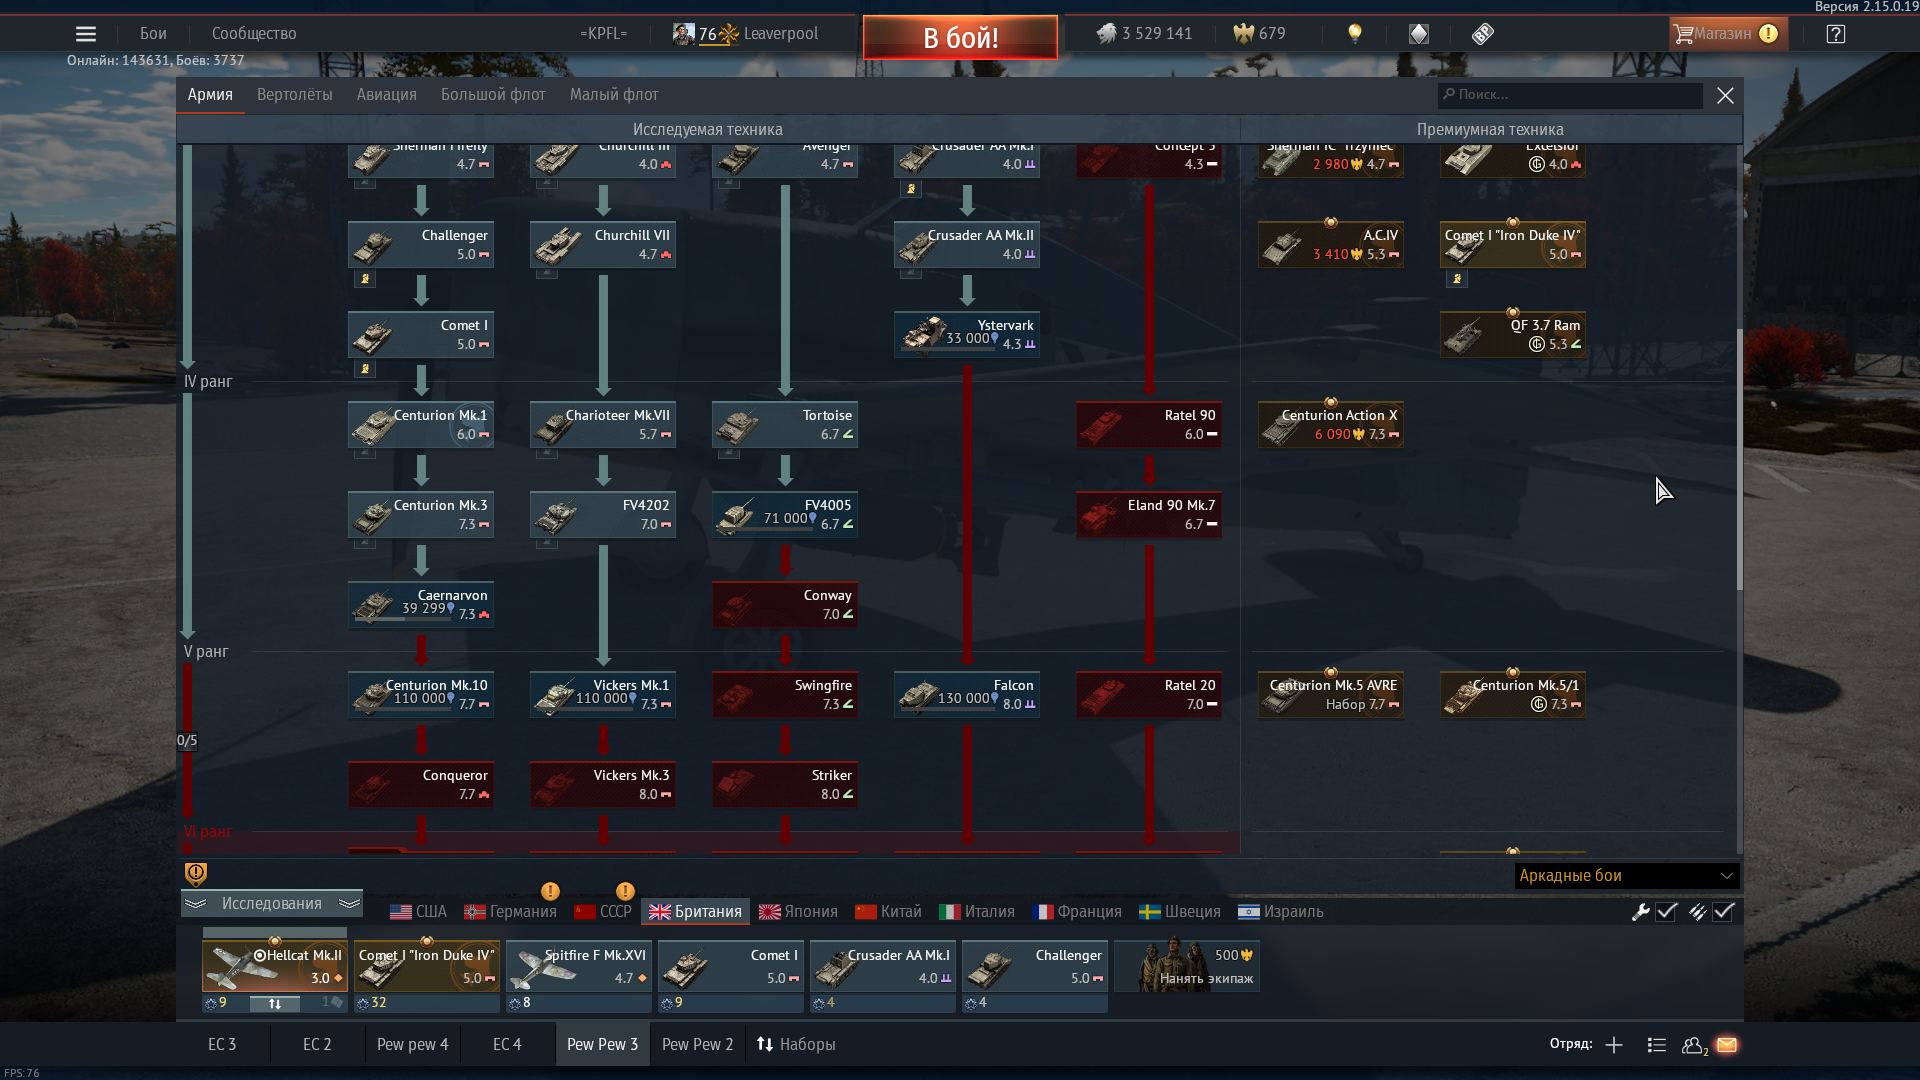Toggle the auto-refill ammo checkbox
1920x1080 pixels.
coord(1723,911)
